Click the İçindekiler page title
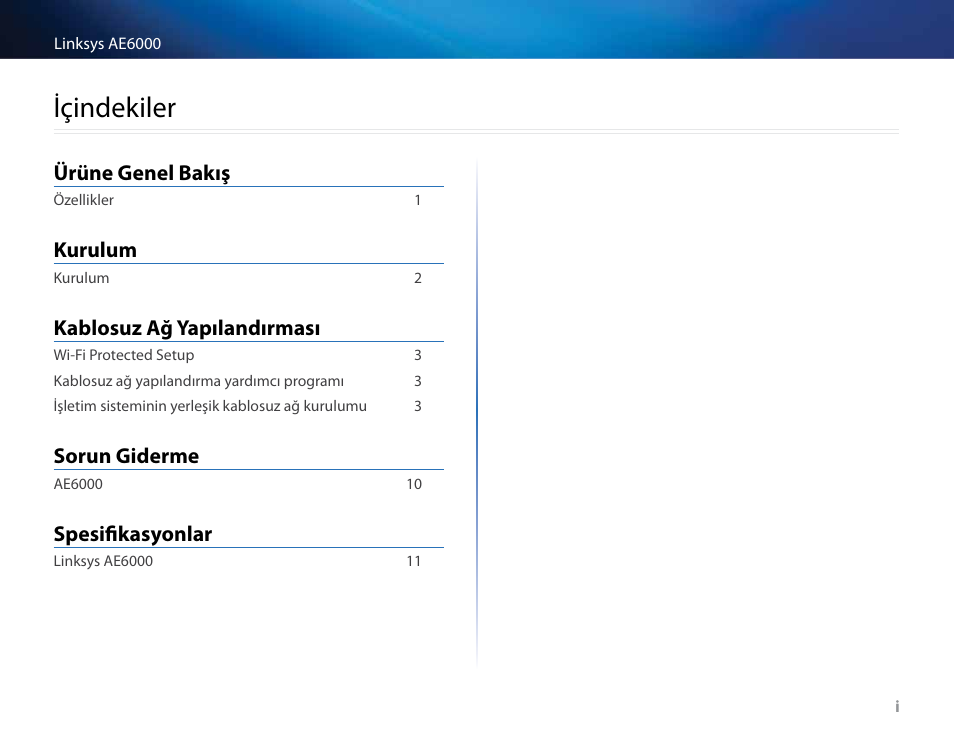This screenshot has width=954, height=738. coord(114,108)
